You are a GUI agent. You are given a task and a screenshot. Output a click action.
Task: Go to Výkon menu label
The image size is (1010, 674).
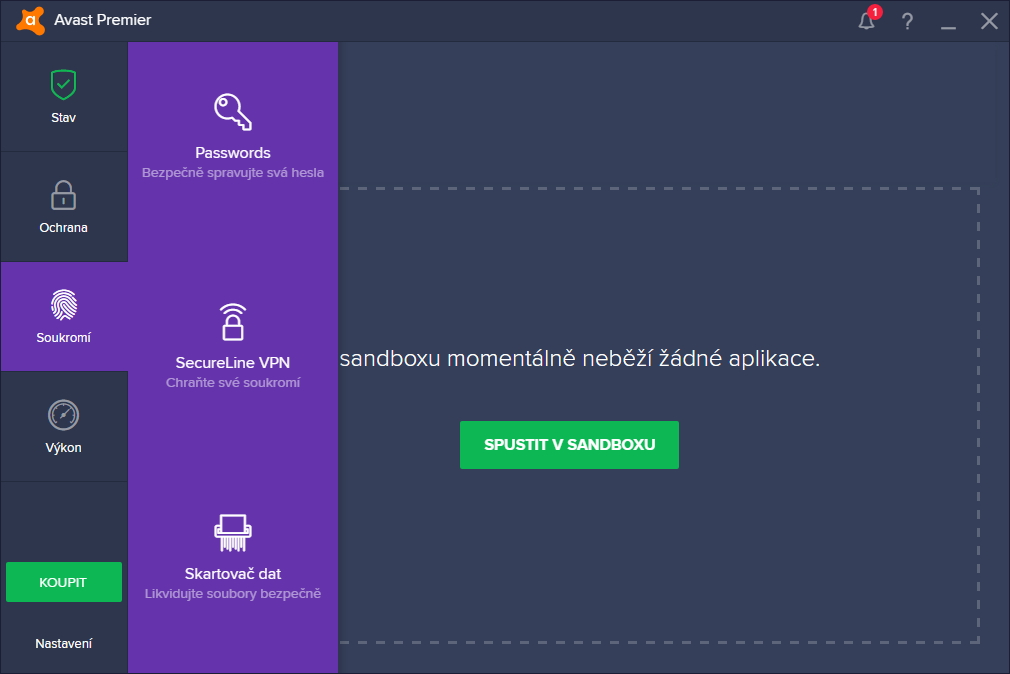click(63, 448)
